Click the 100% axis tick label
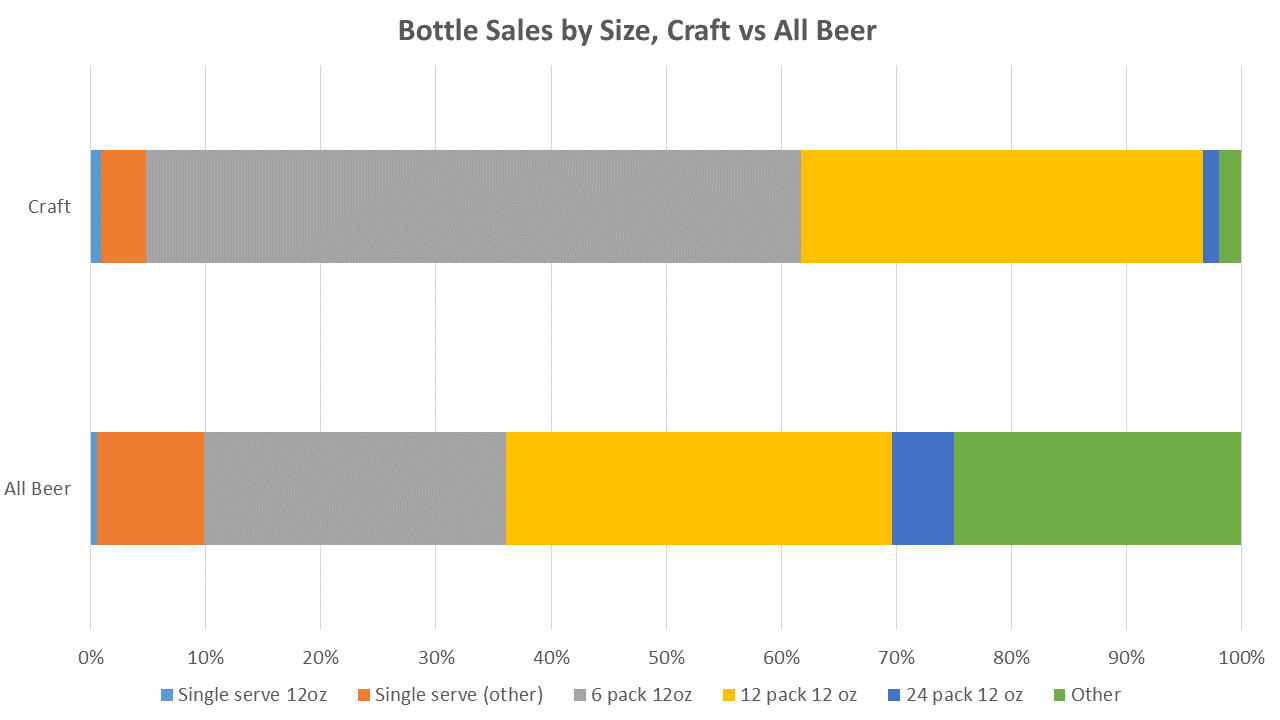Viewport: 1280px width, 720px height. click(1241, 658)
